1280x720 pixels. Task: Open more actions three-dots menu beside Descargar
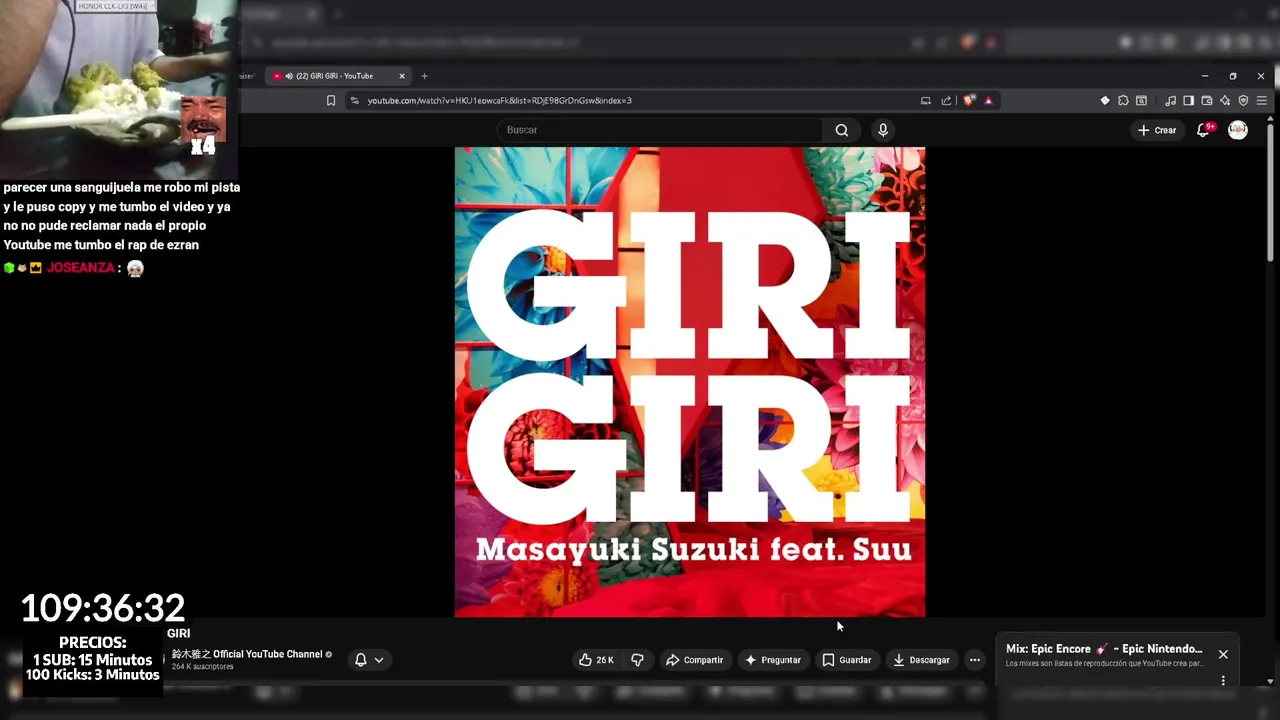point(975,660)
